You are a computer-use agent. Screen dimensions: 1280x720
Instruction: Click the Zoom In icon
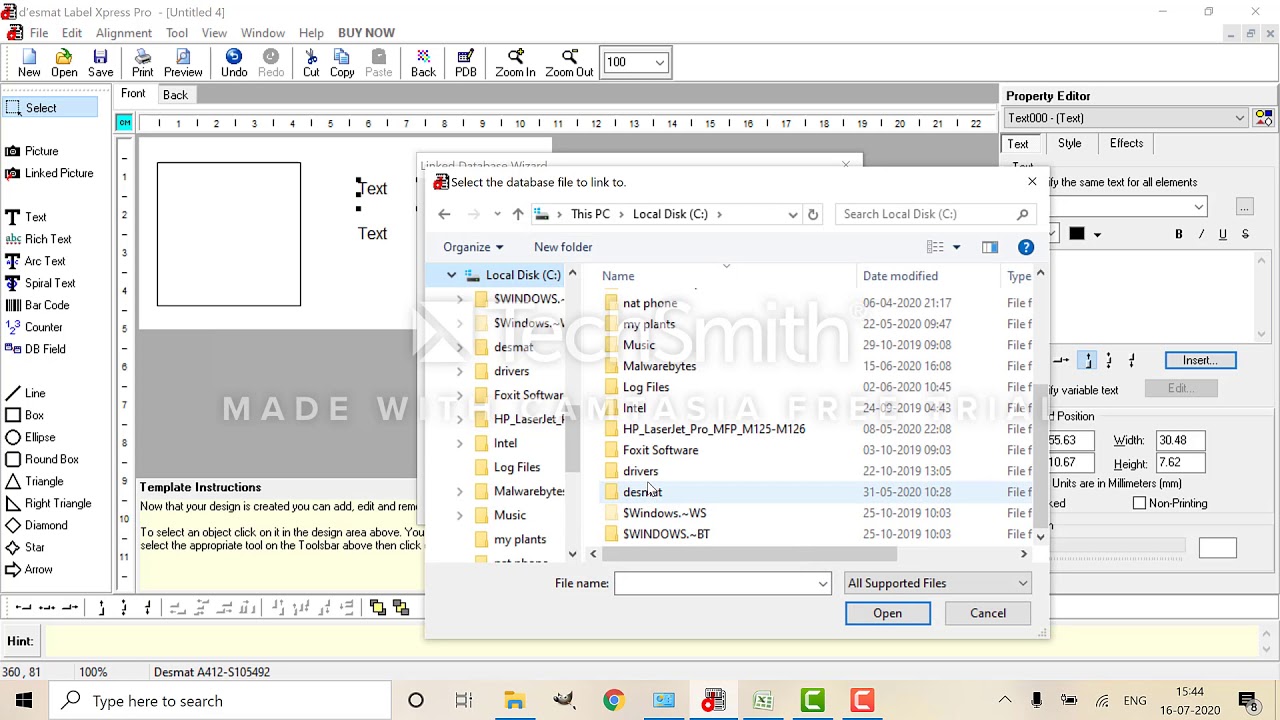pyautogui.click(x=515, y=63)
